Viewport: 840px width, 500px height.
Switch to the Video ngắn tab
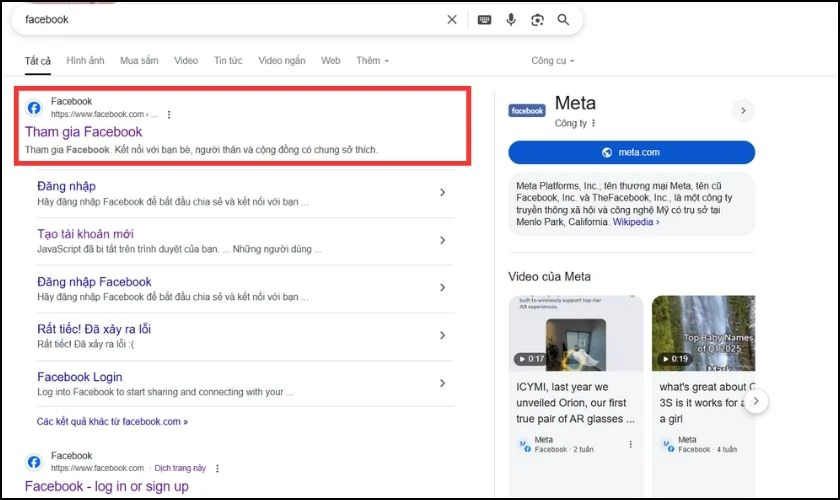pos(282,61)
